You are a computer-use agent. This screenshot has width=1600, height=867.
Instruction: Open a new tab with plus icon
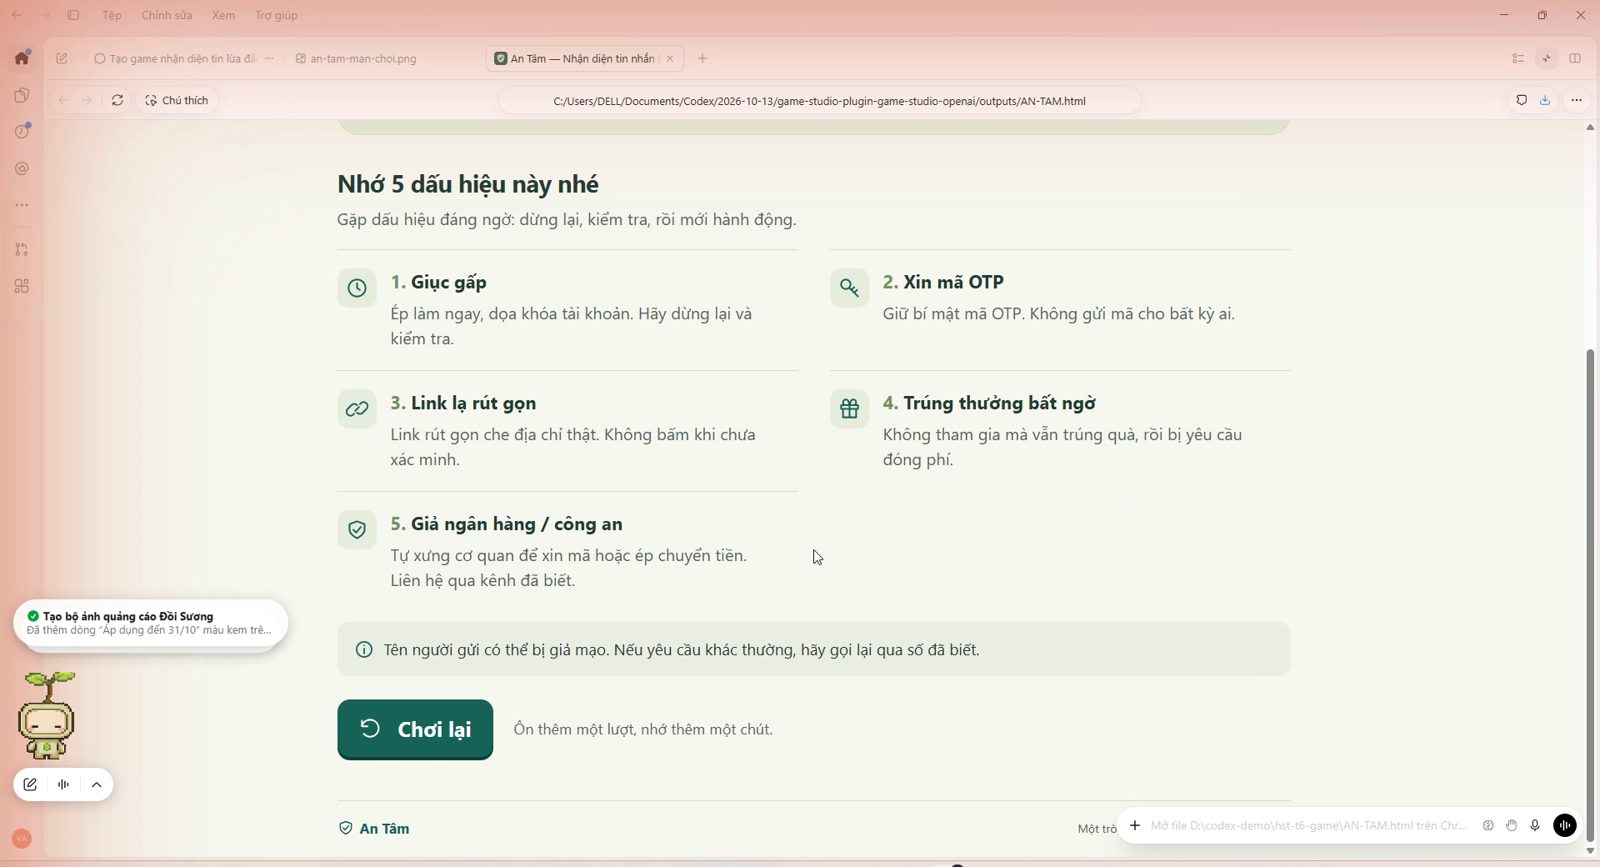[x=702, y=59]
